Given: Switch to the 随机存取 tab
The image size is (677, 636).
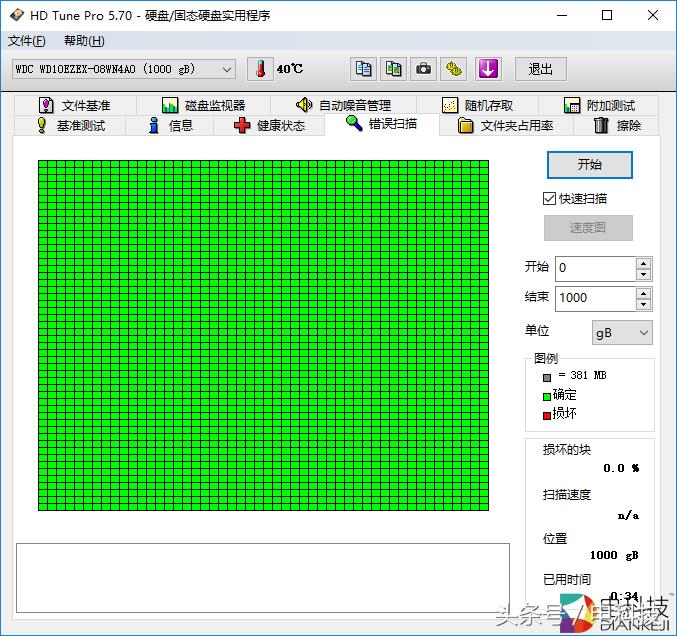Looking at the screenshot, I should coord(478,105).
